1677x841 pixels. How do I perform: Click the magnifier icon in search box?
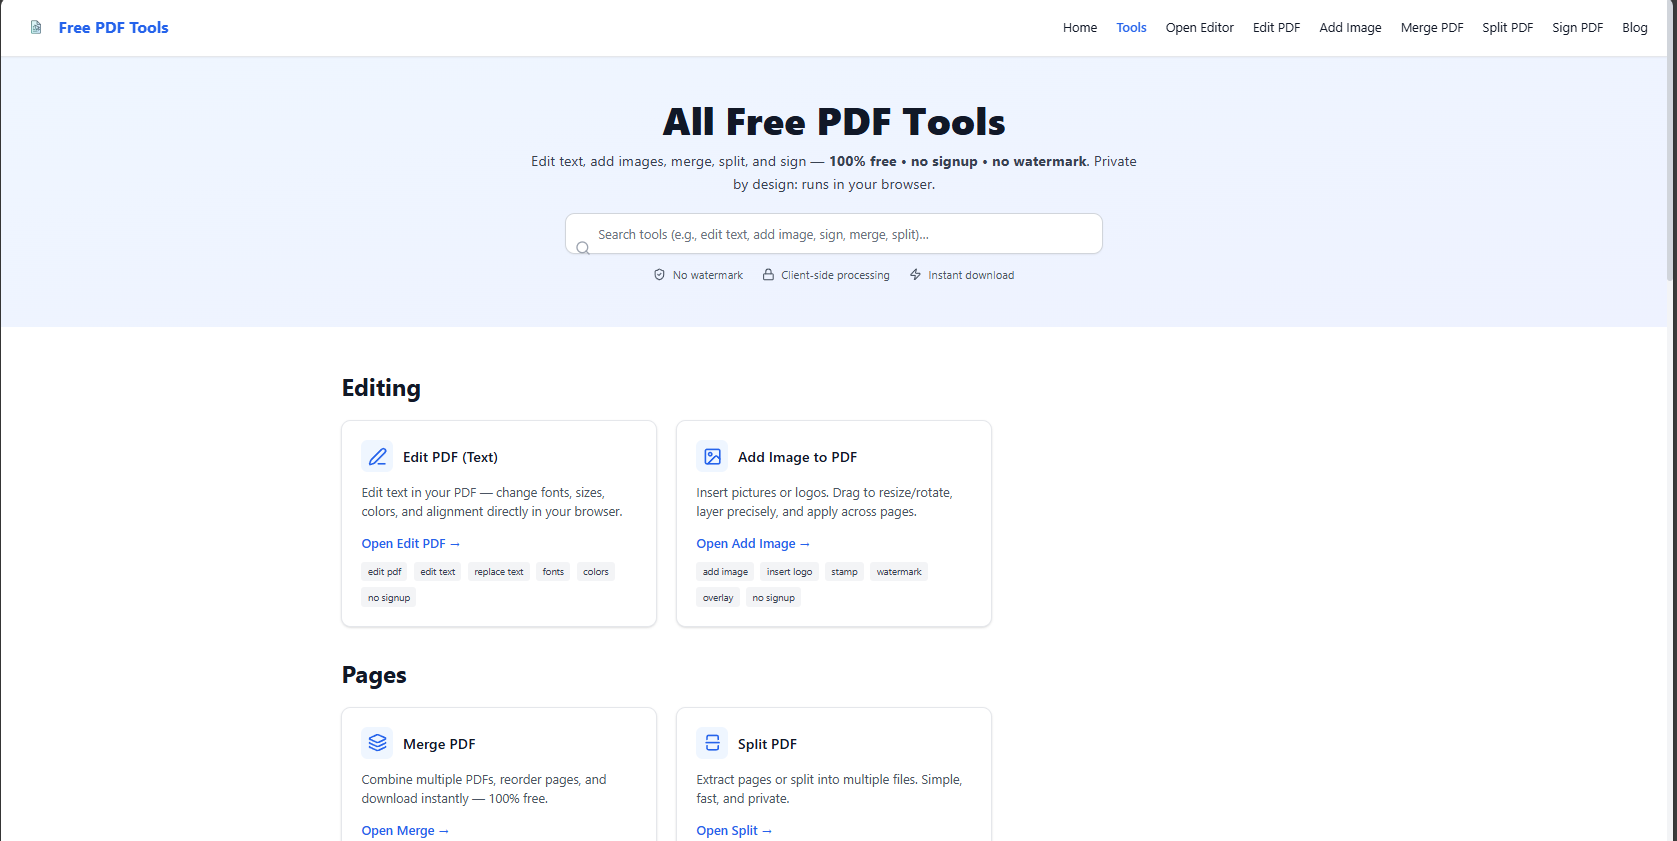click(x=583, y=248)
